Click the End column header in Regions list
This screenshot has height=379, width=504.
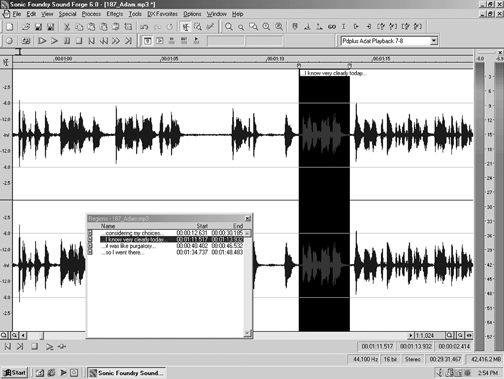pyautogui.click(x=238, y=226)
